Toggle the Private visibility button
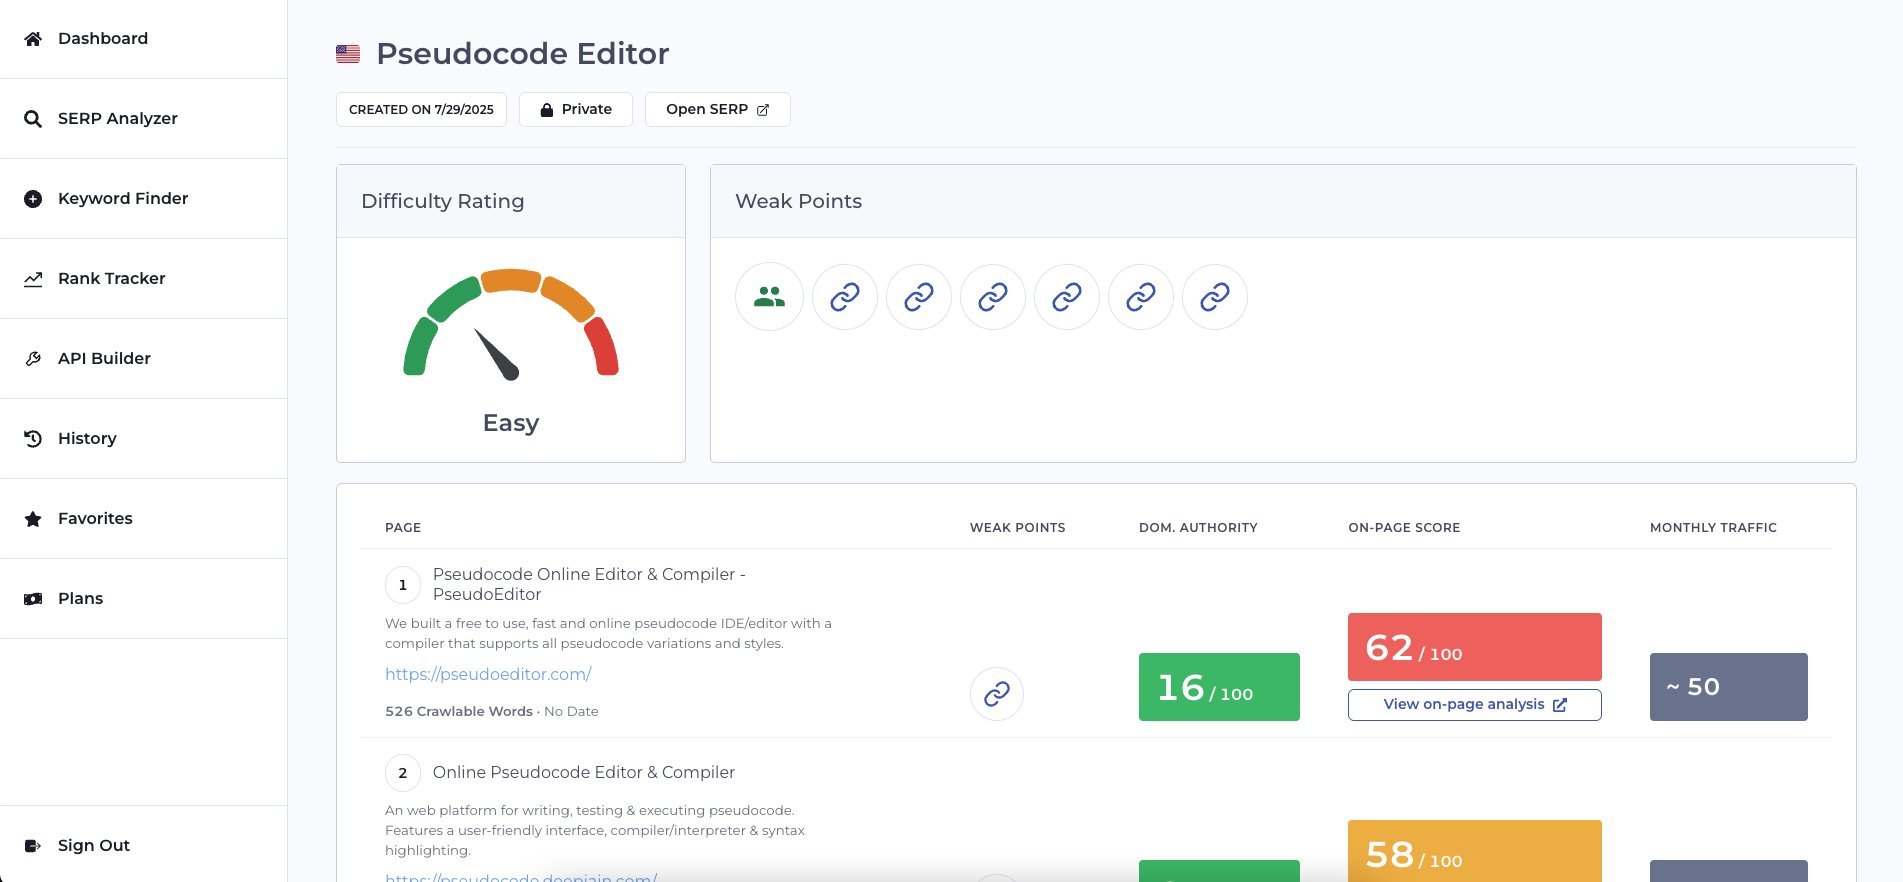 pyautogui.click(x=576, y=110)
